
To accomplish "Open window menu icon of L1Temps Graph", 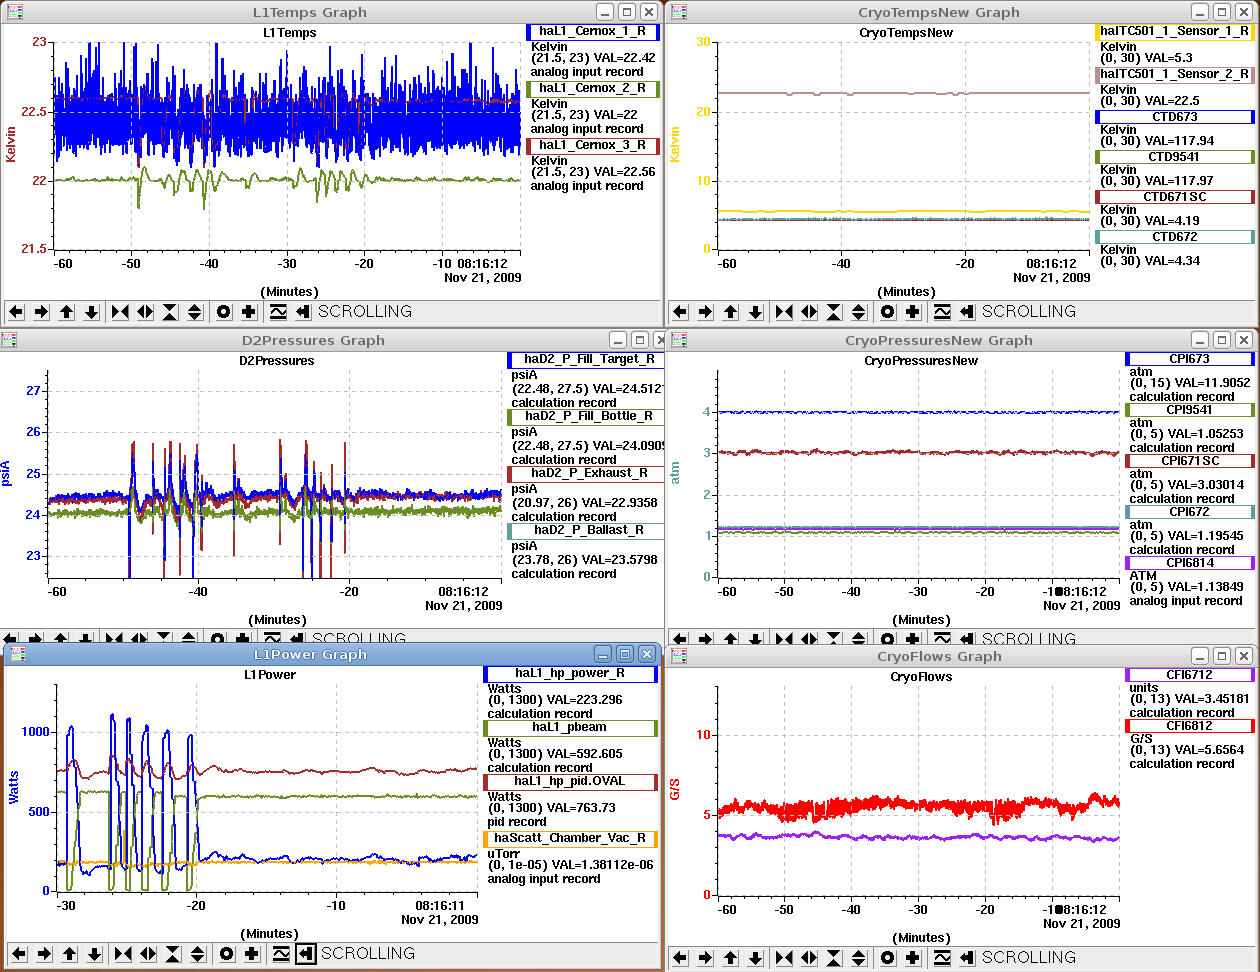I will point(15,12).
